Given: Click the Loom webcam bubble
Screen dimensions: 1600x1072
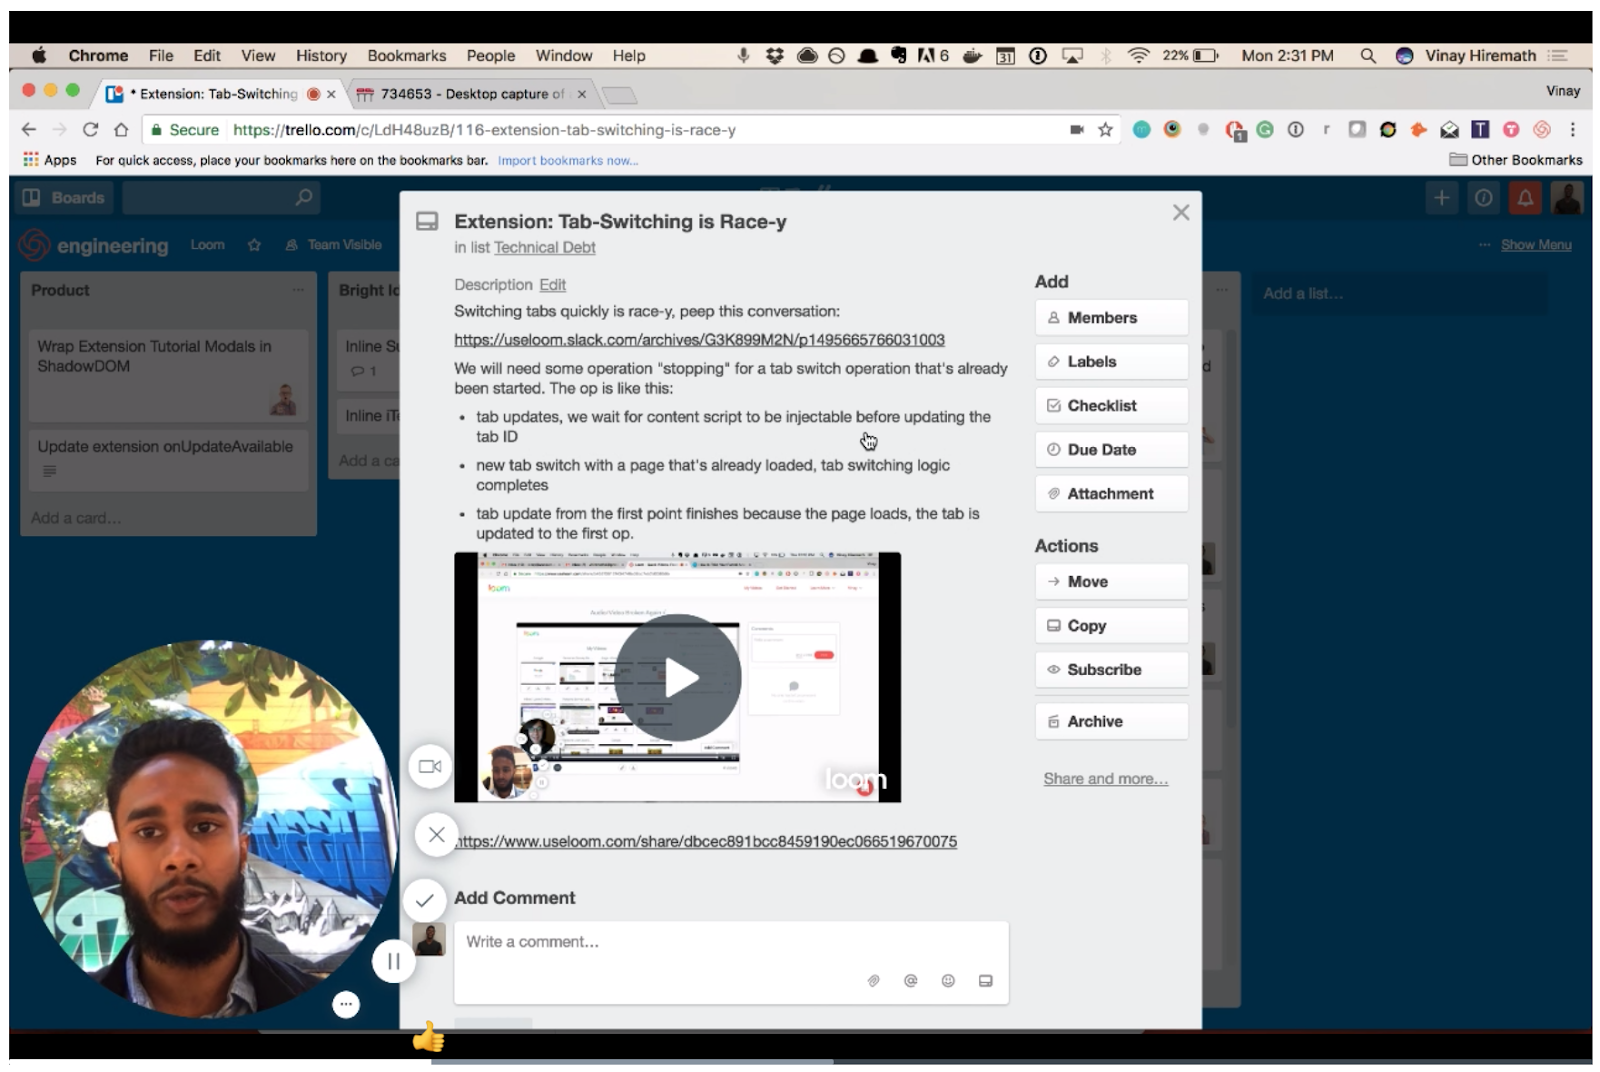Looking at the screenshot, I should tap(210, 829).
